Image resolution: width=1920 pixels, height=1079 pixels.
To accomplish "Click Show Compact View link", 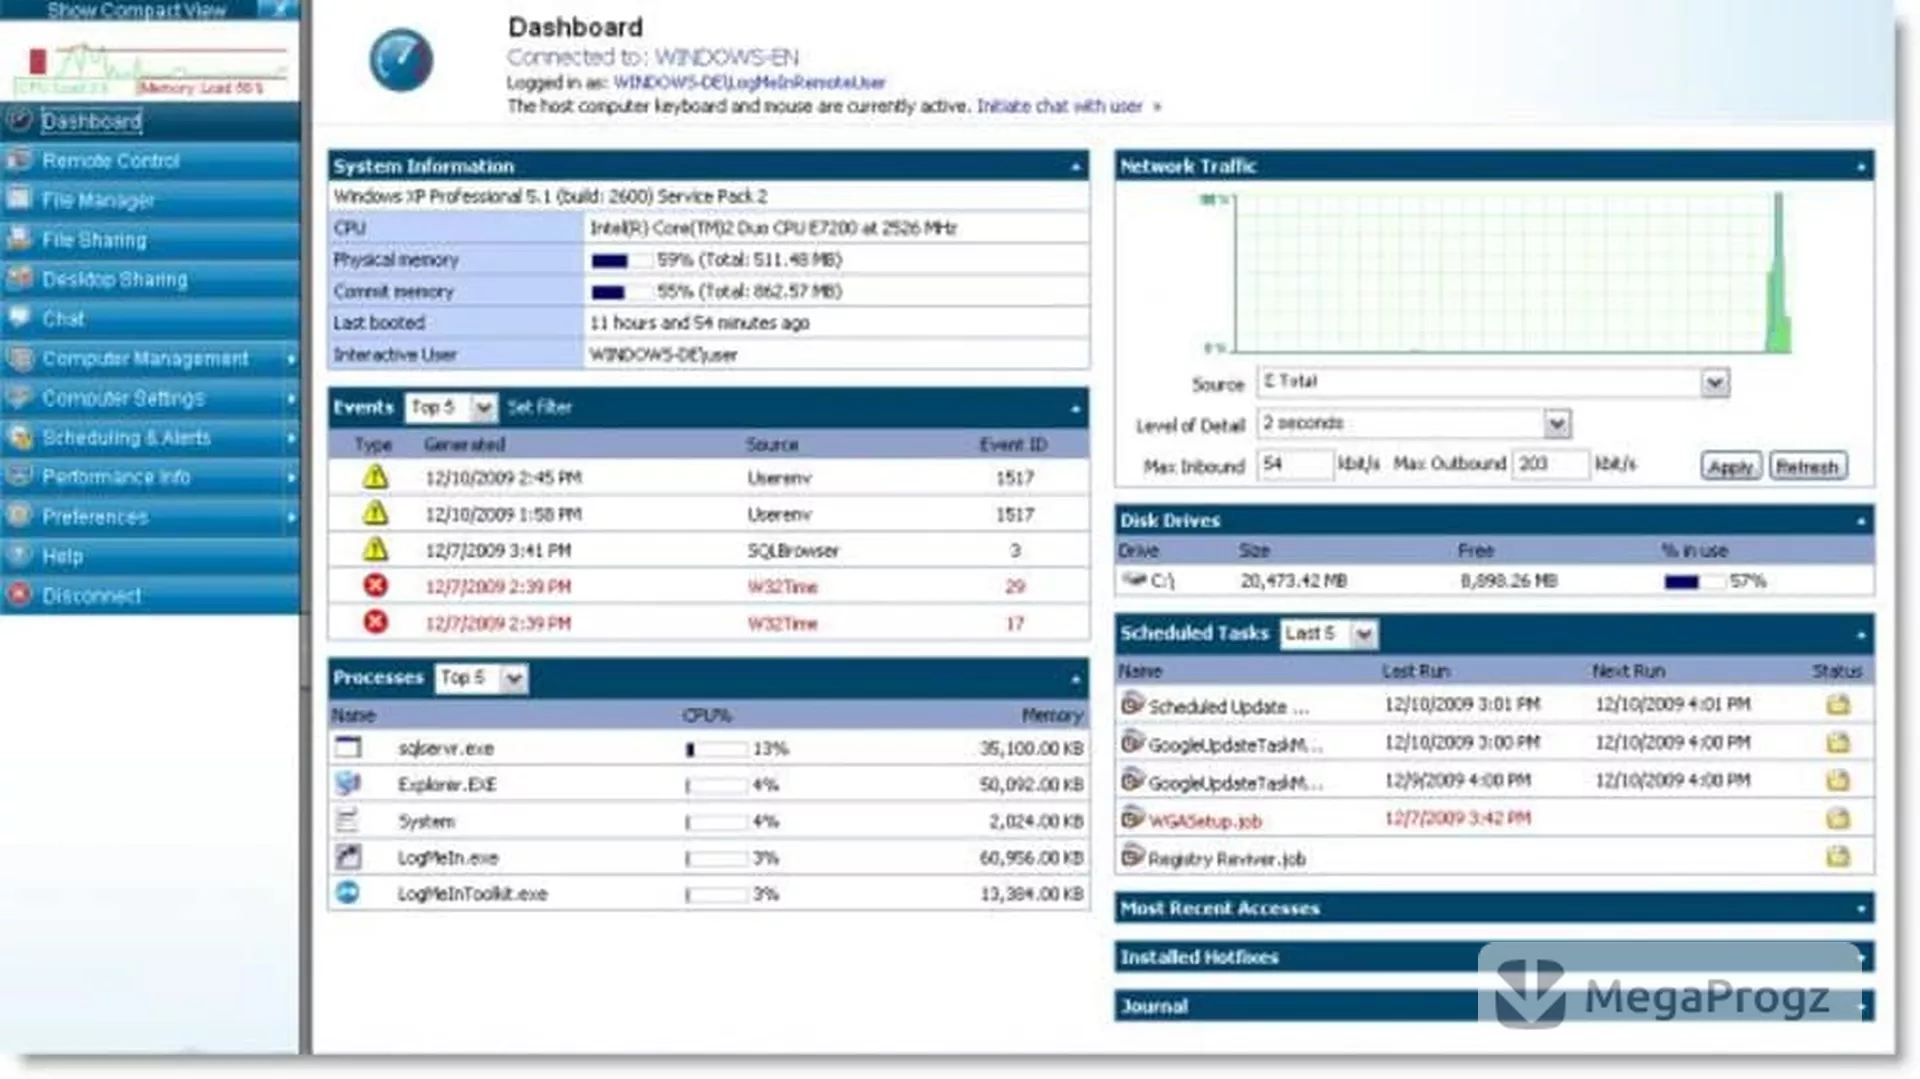I will (136, 10).
